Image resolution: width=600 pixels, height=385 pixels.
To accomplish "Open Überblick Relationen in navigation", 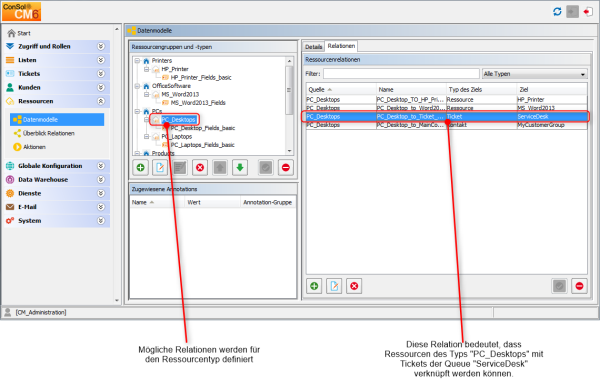I will 49,133.
